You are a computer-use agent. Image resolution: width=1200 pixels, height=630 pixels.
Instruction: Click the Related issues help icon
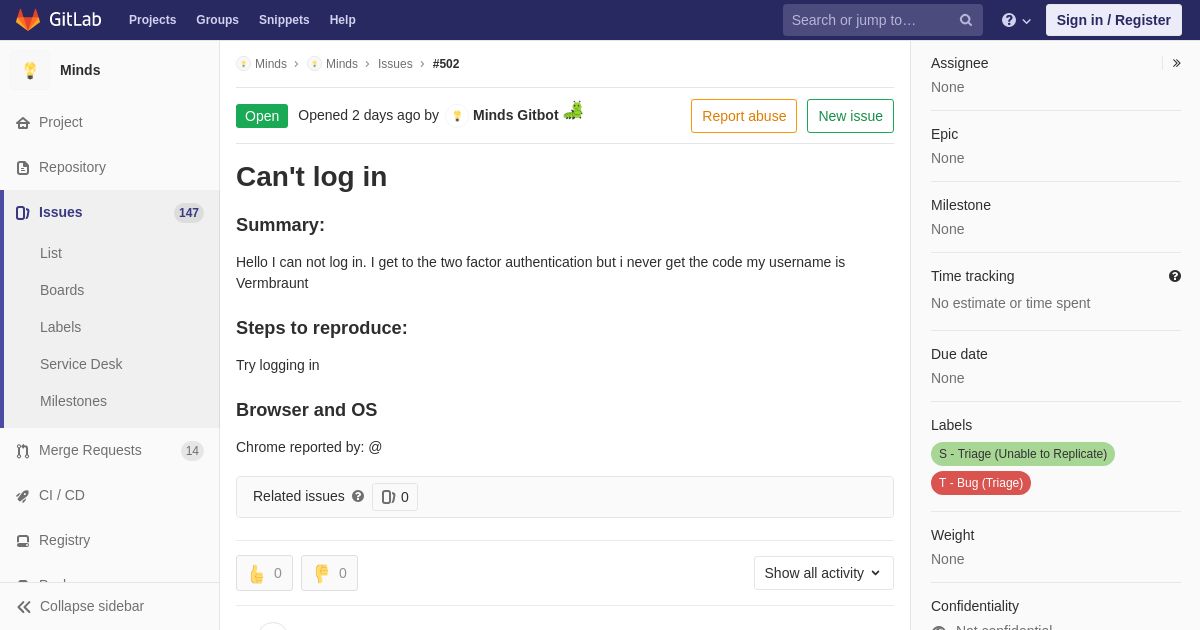[x=358, y=496]
